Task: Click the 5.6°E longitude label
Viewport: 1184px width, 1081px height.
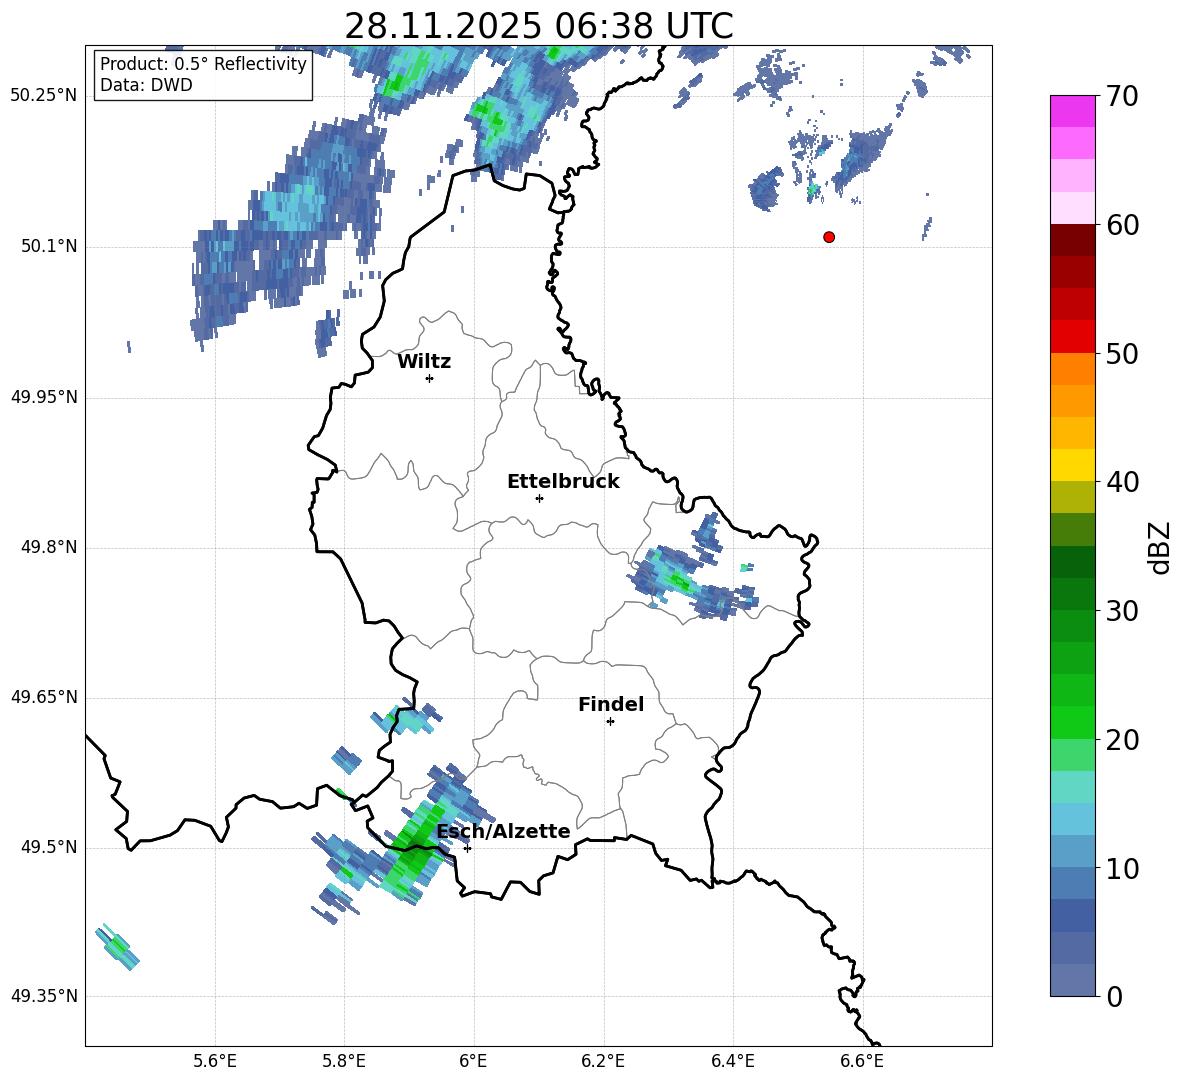Action: pos(215,1061)
